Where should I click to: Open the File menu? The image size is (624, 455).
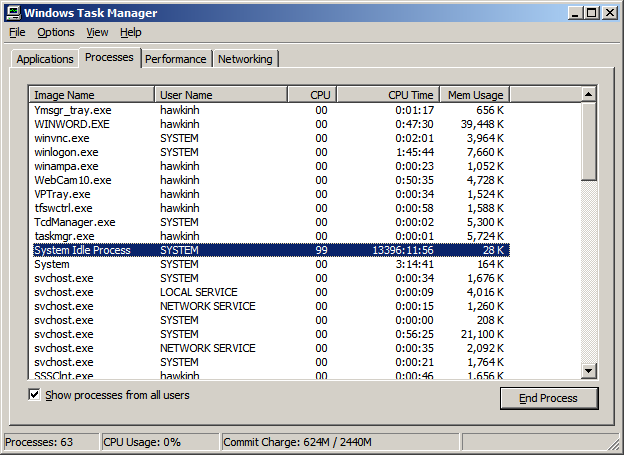click(x=17, y=32)
